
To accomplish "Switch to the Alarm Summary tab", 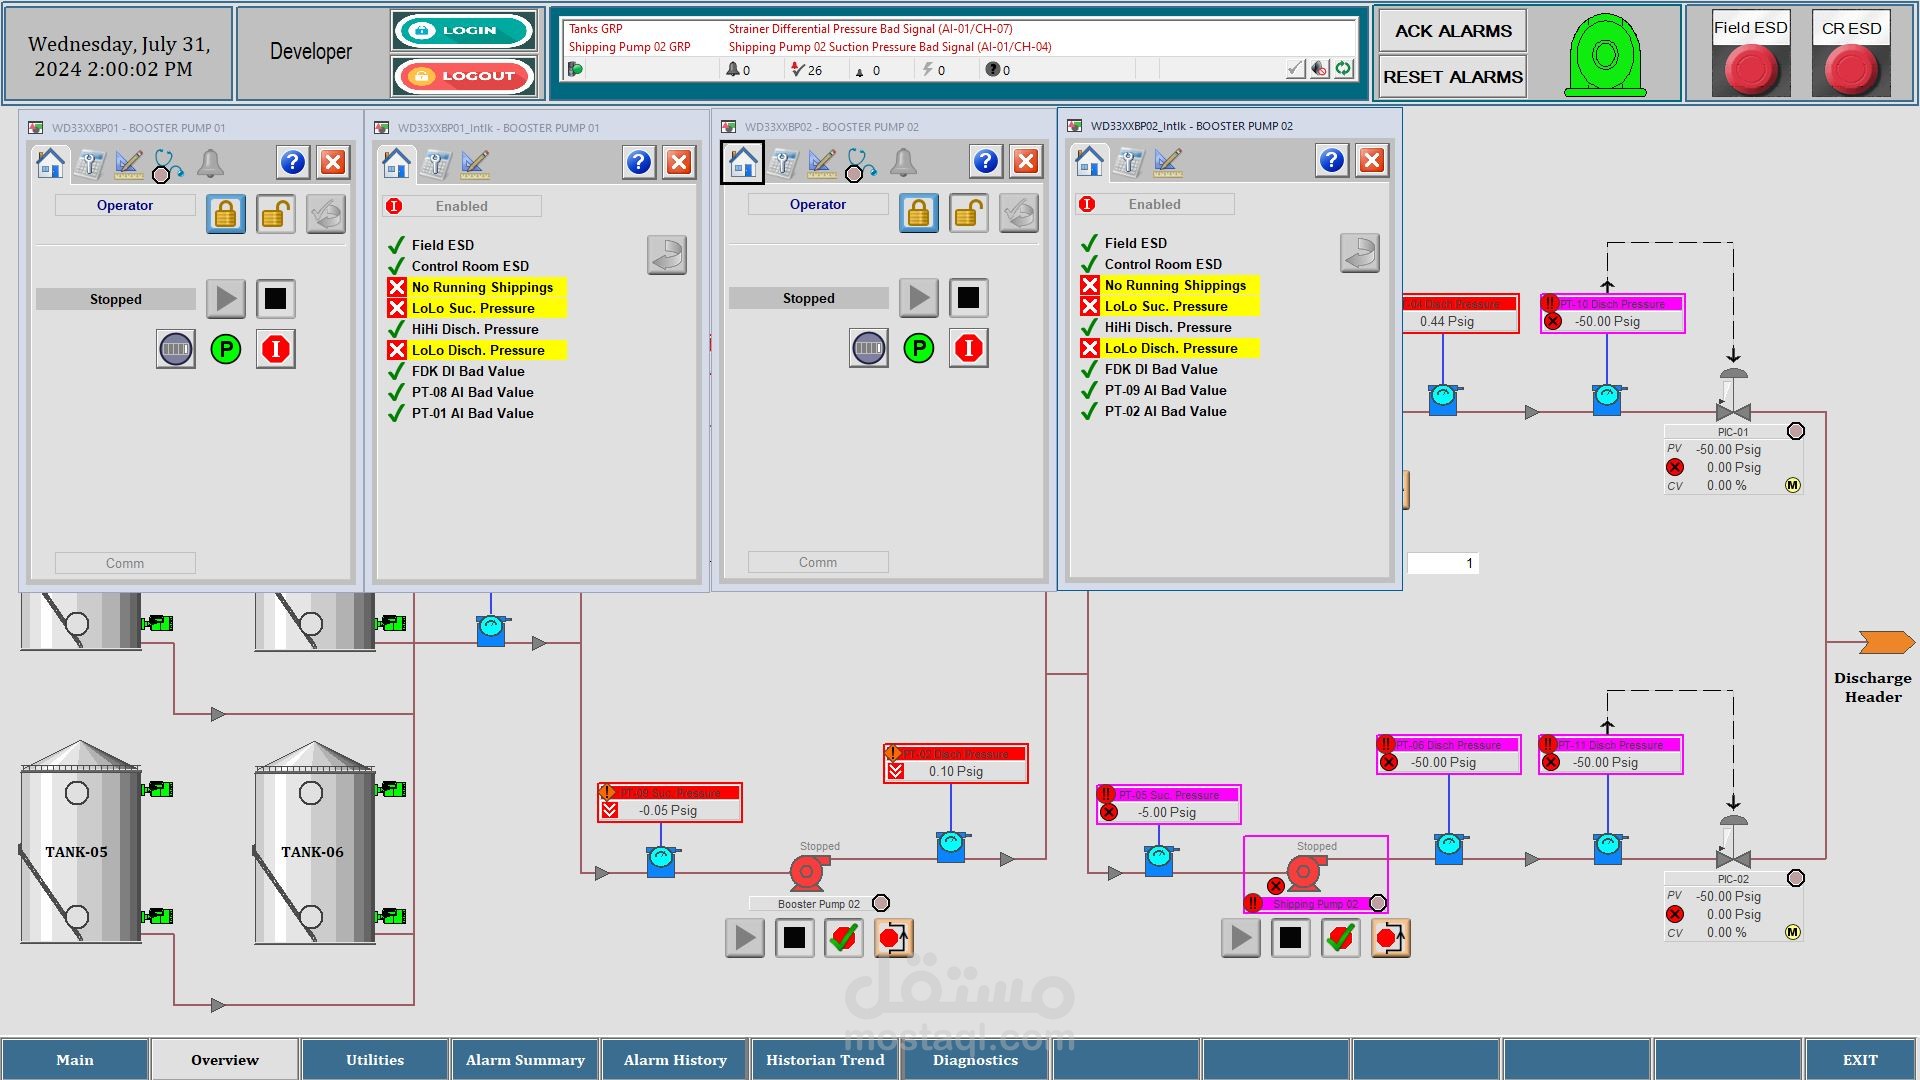I will click(525, 1060).
